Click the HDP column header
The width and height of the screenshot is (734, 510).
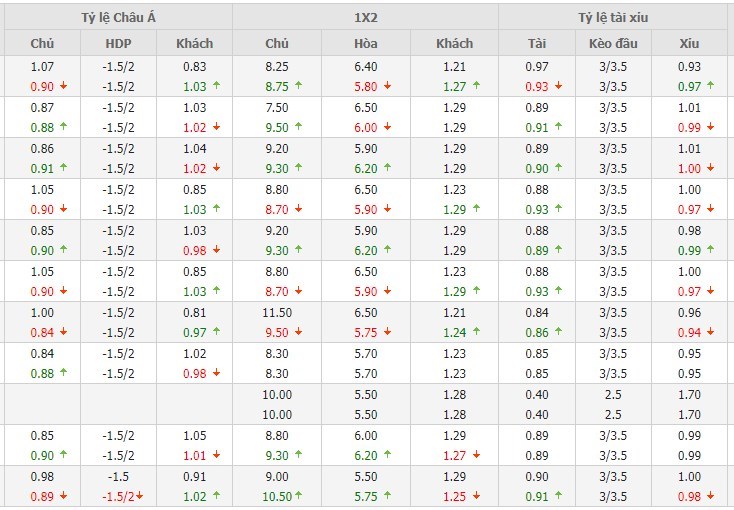pos(118,43)
